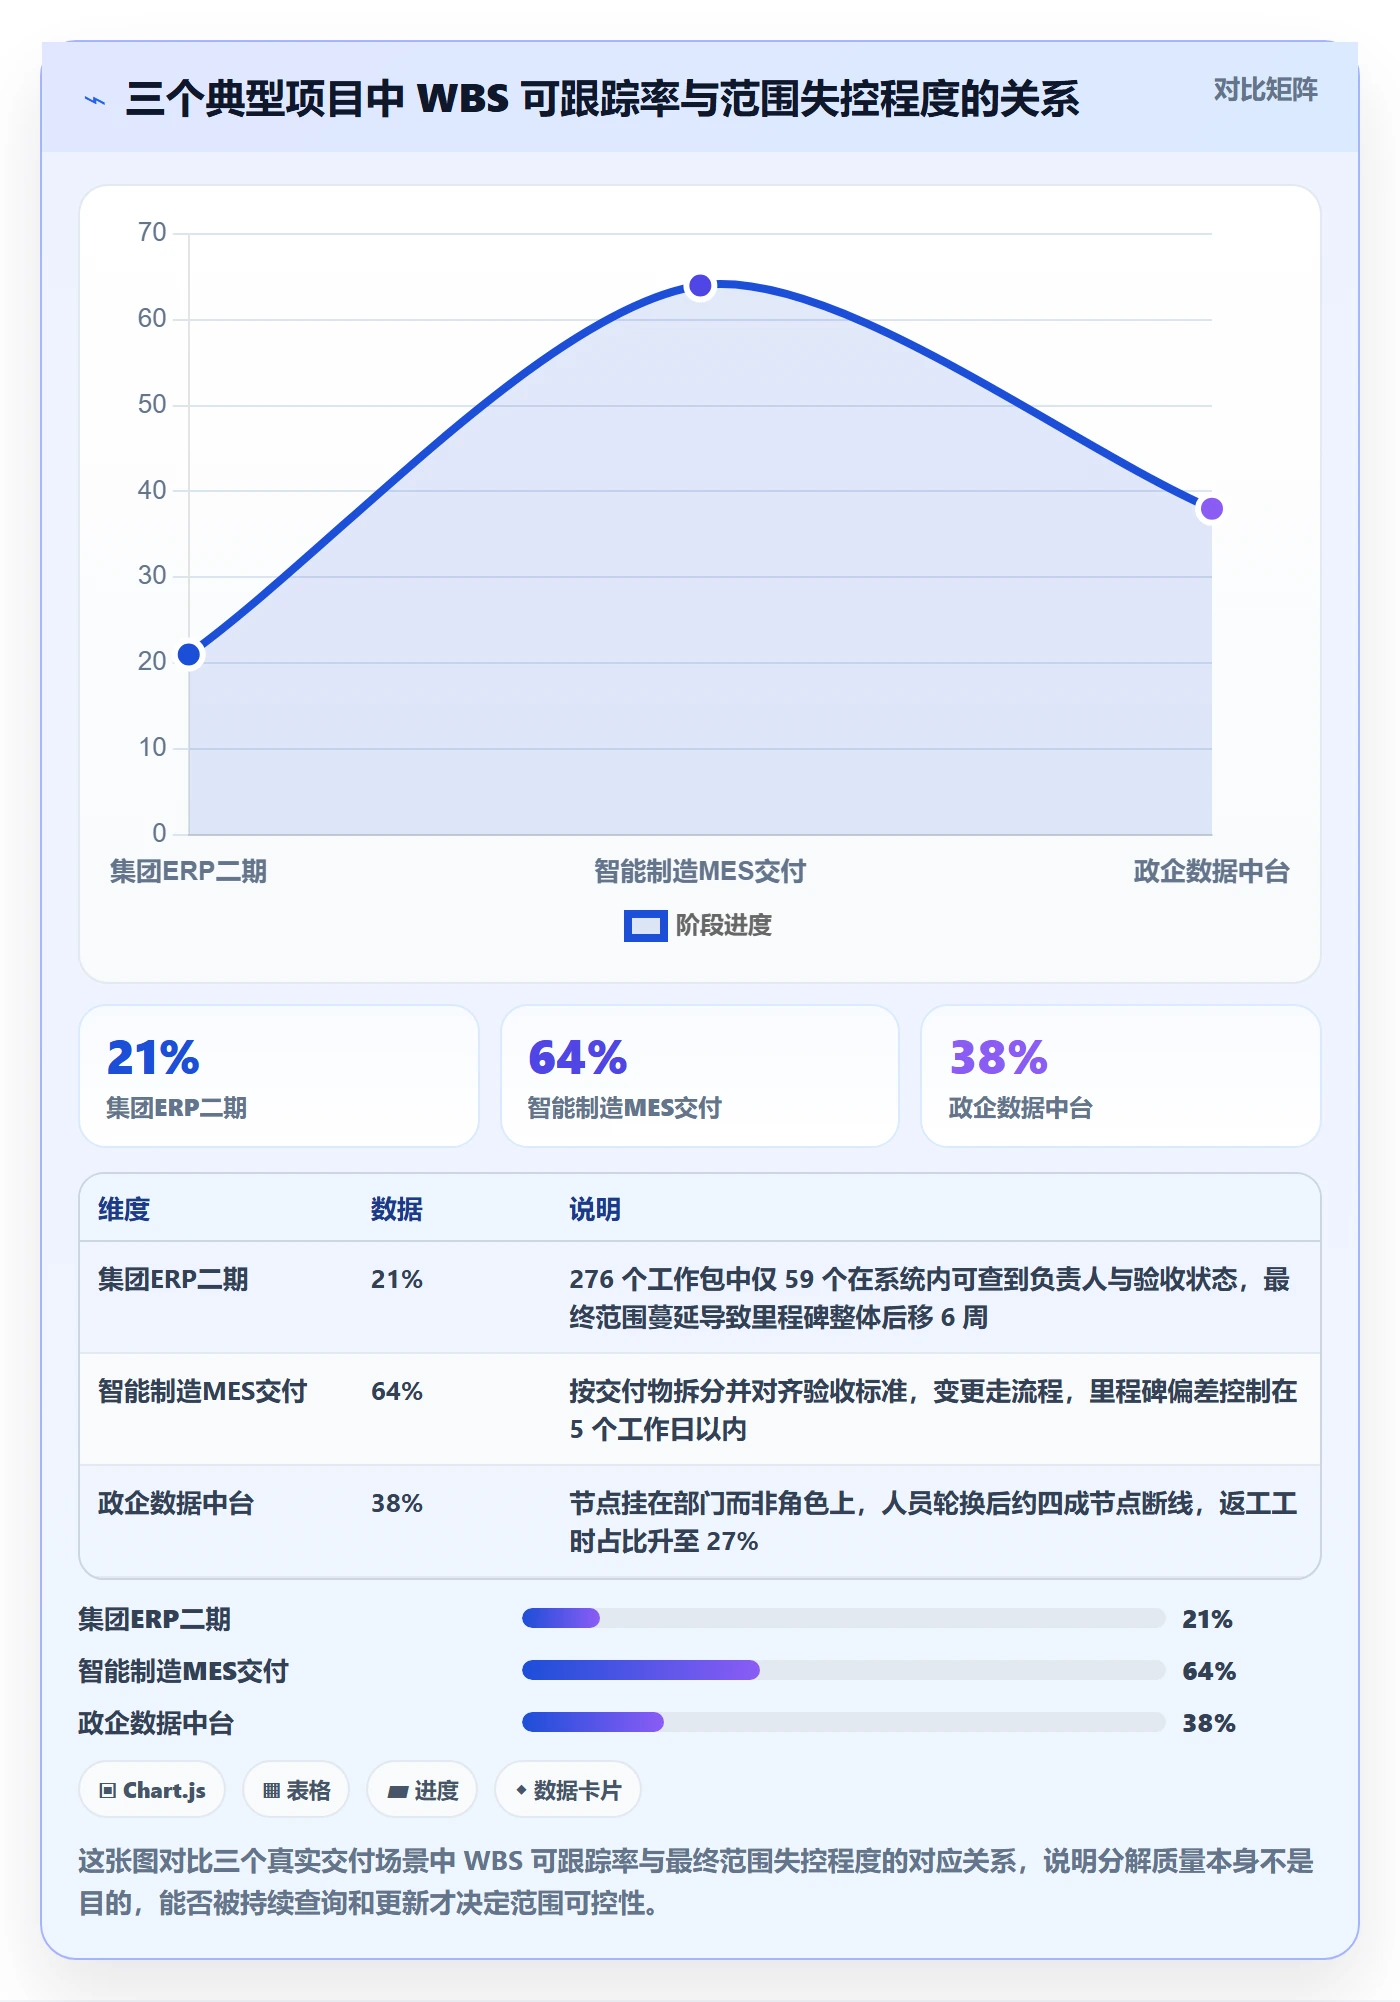The image size is (1400, 2002).
Task: Click the 说明 column header
Action: pos(595,1209)
